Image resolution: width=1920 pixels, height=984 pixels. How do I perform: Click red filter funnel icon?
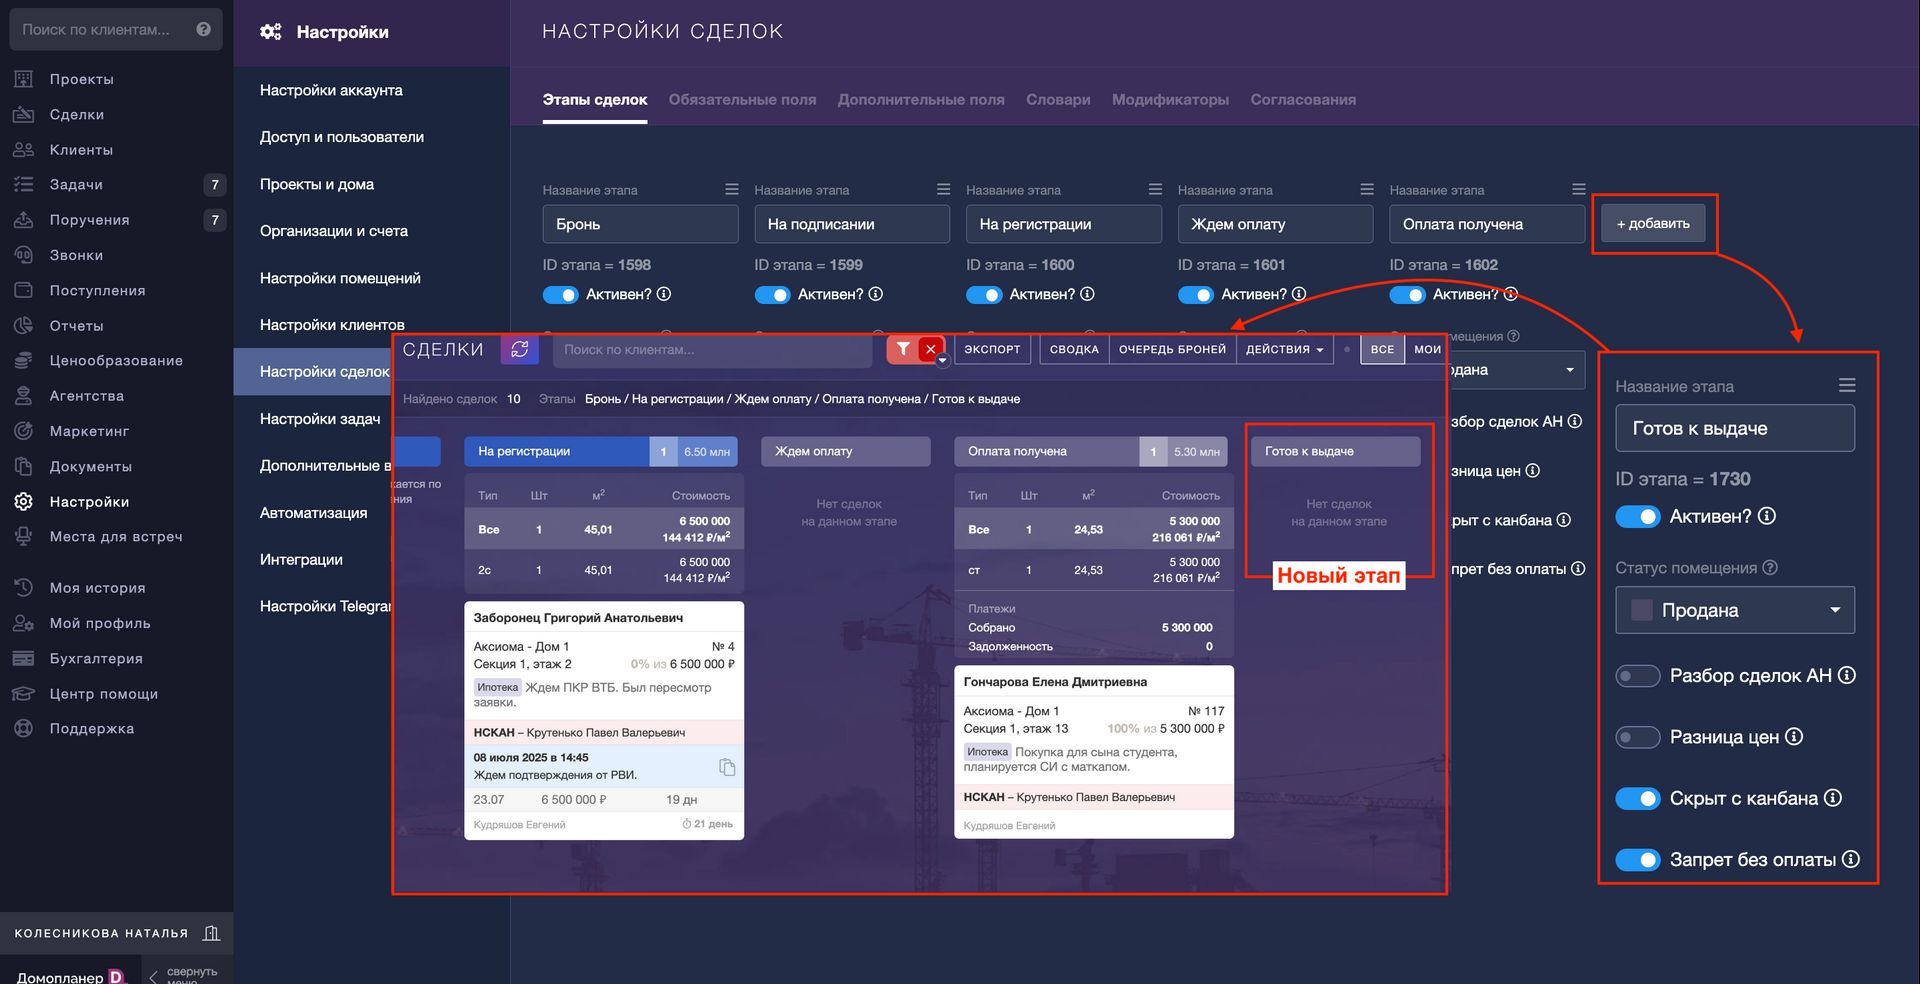[x=903, y=349]
